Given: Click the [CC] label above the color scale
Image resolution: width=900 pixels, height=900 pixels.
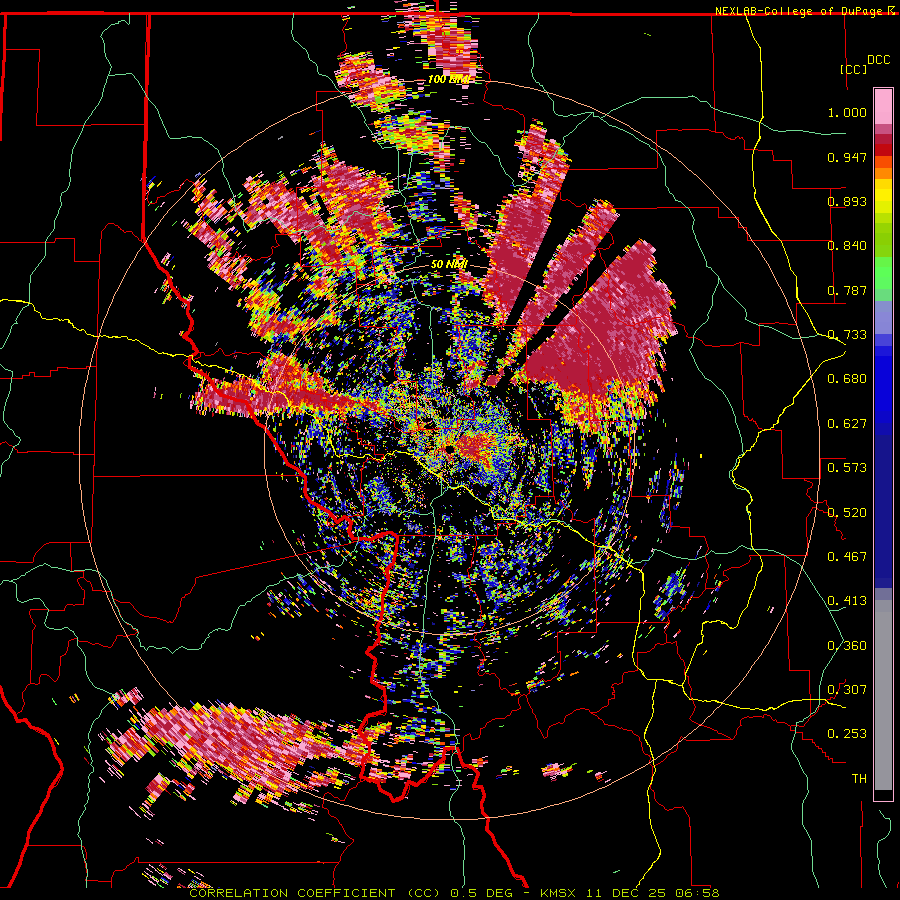Looking at the screenshot, I should pyautogui.click(x=853, y=69).
